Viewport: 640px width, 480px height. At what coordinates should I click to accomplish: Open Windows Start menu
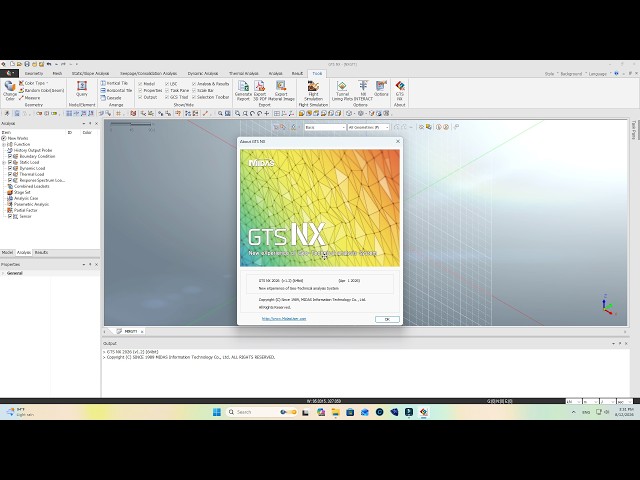click(217, 412)
